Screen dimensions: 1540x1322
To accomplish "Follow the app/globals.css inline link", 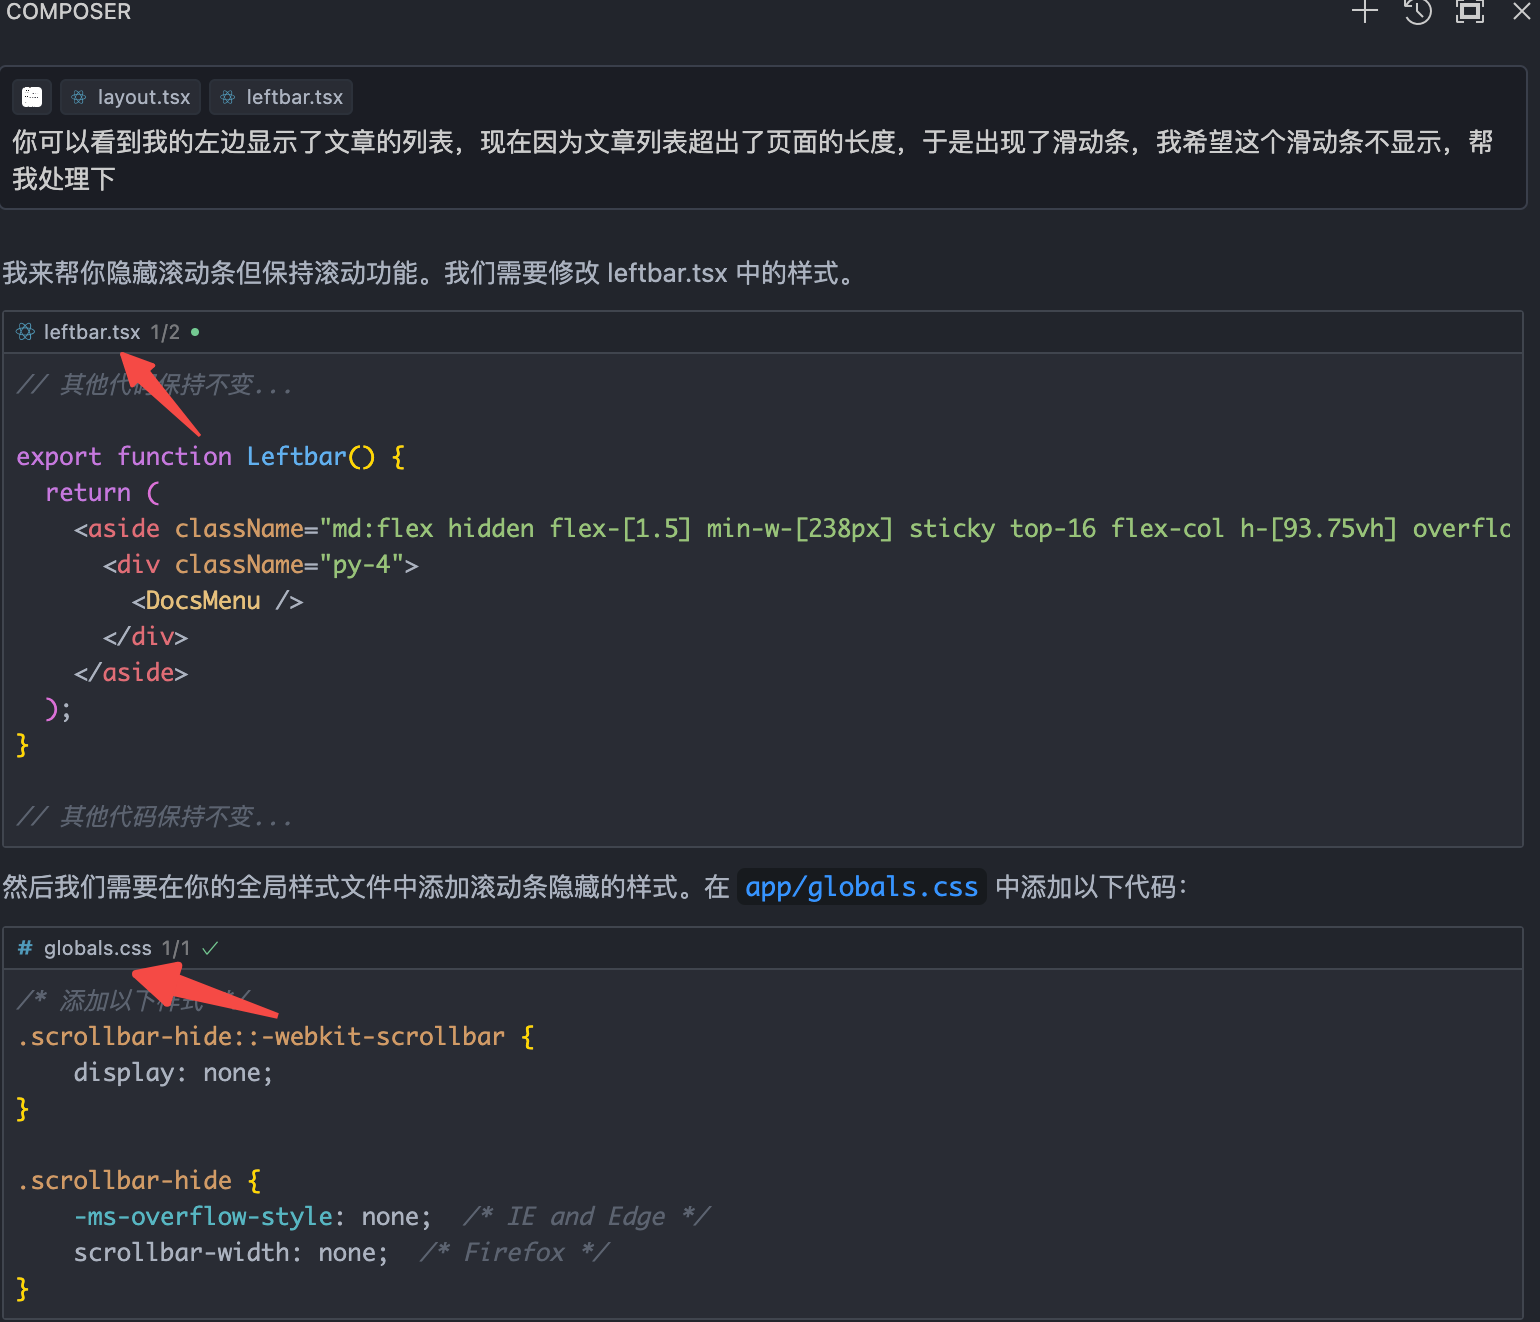I will (x=861, y=887).
